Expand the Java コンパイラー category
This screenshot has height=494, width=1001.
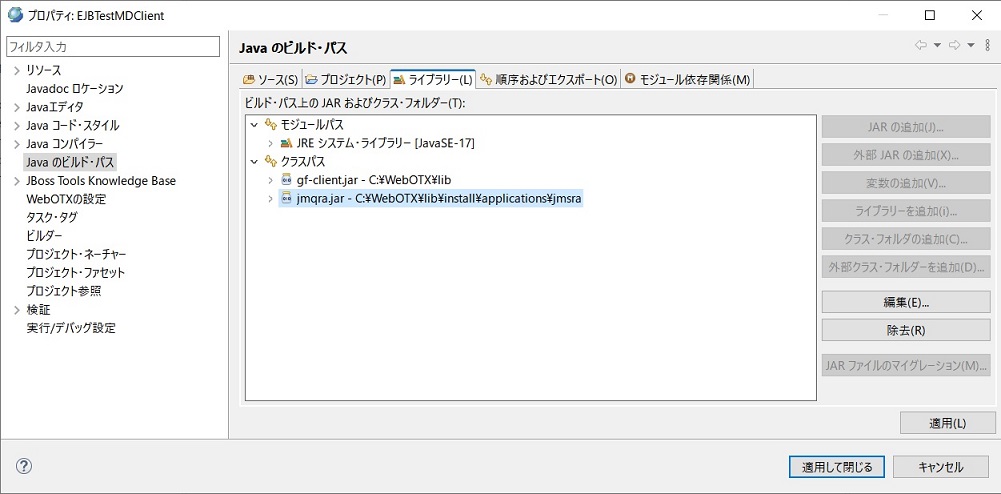pos(16,144)
